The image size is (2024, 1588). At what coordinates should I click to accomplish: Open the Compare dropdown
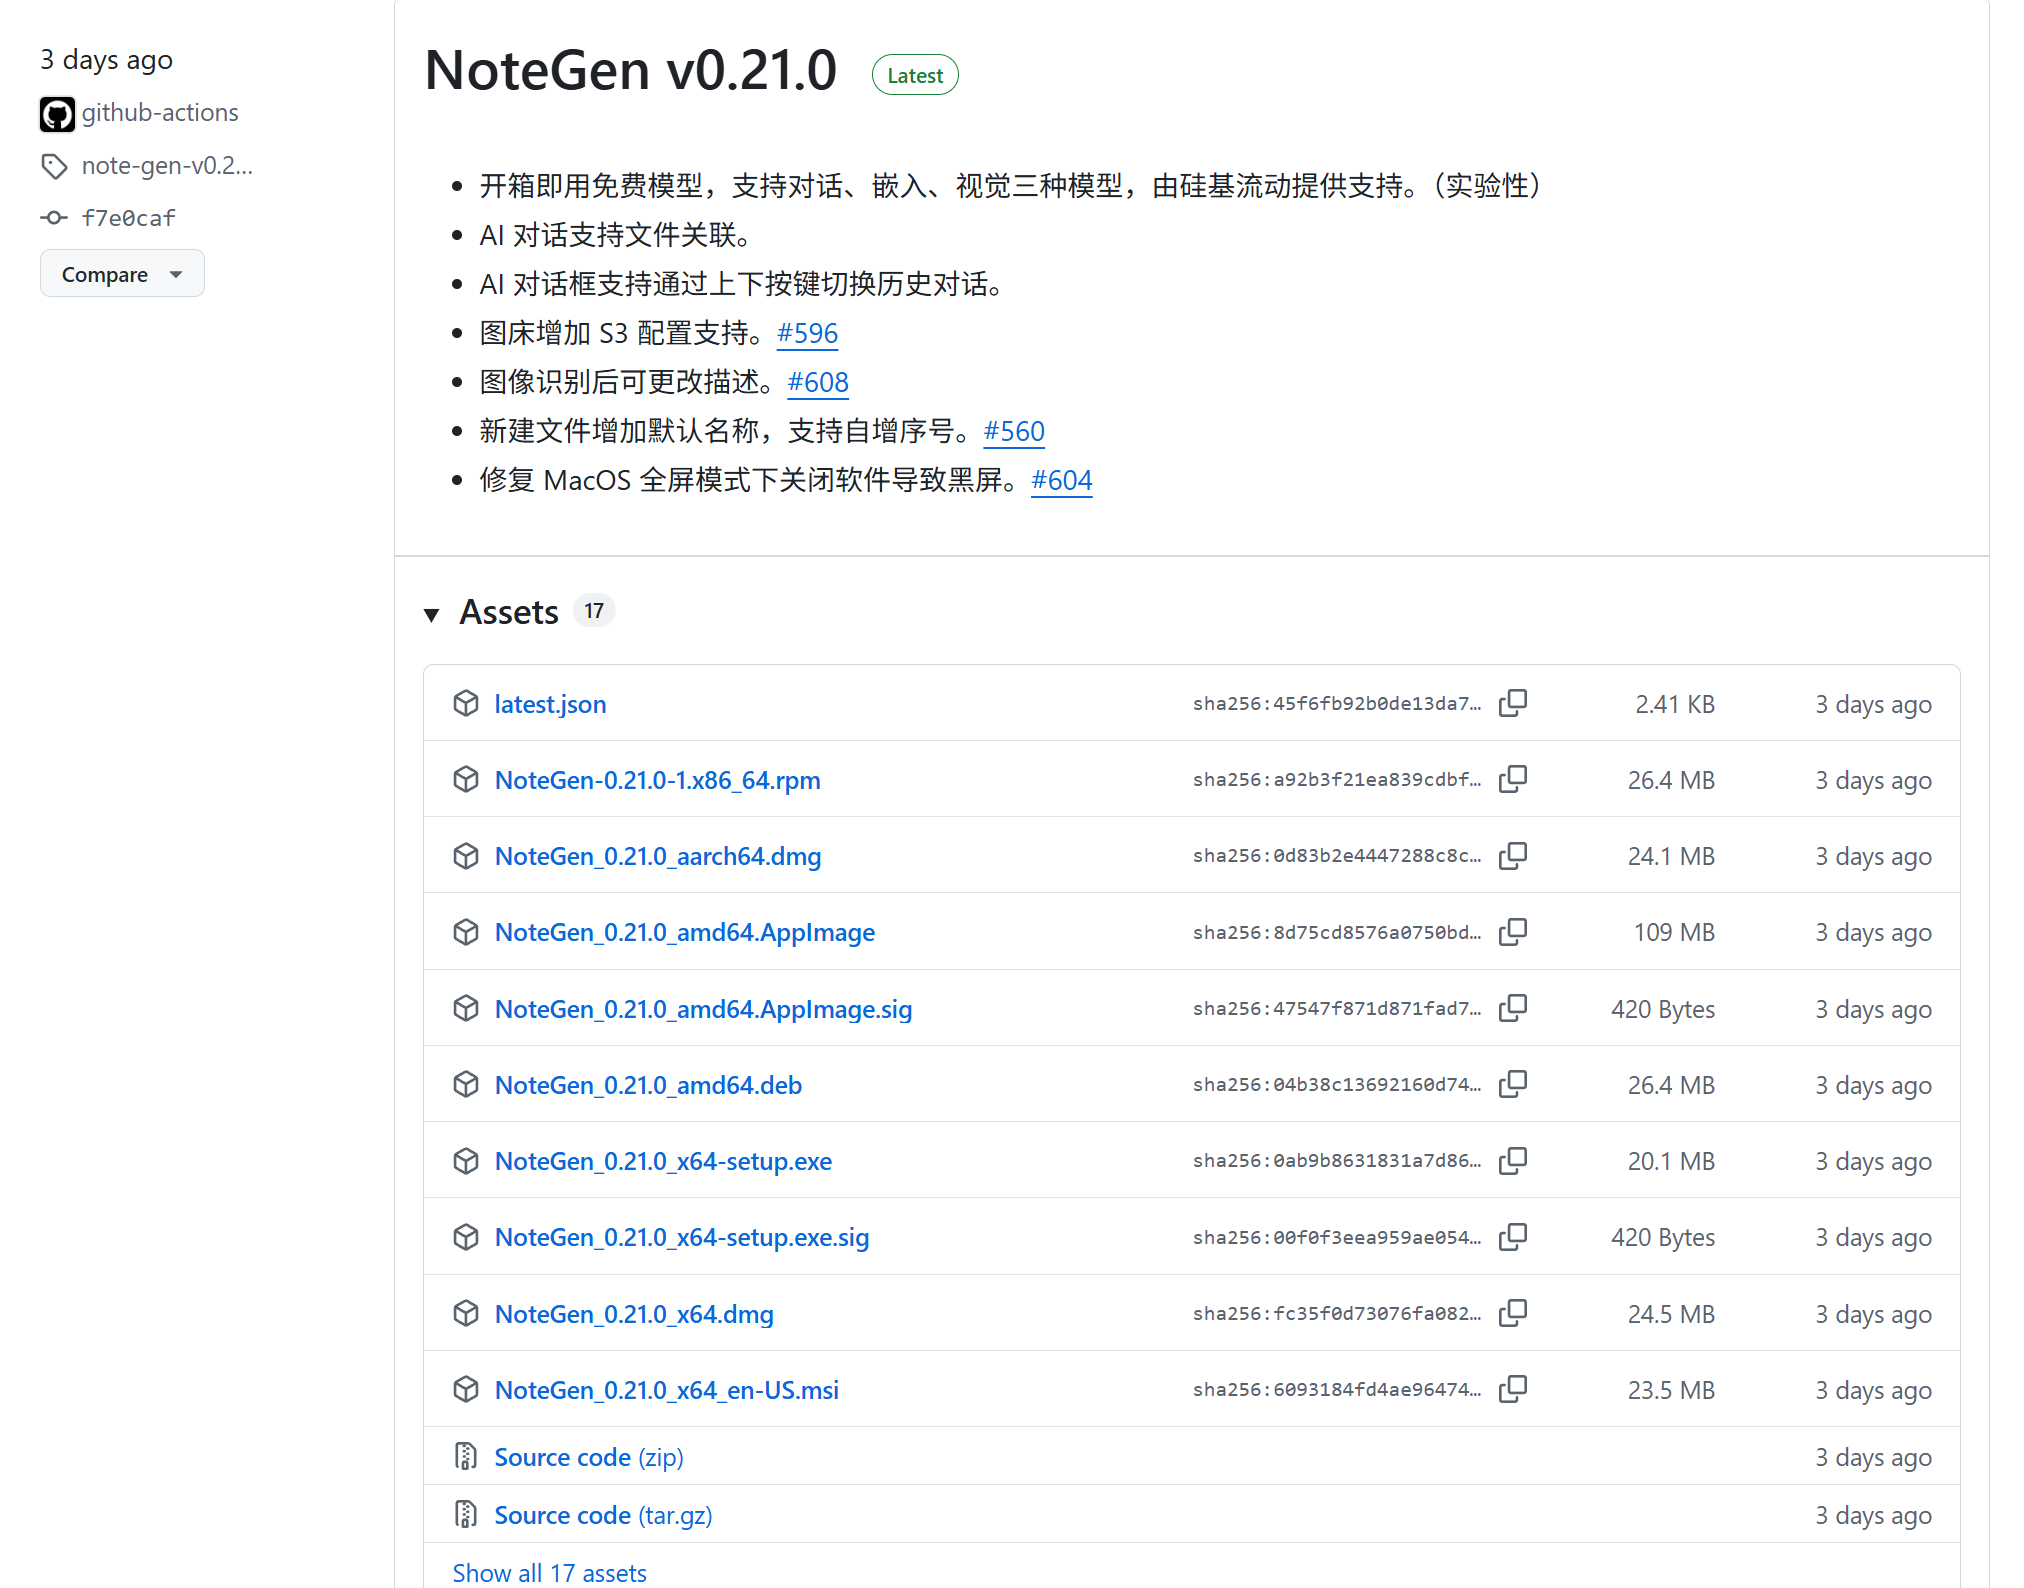tap(122, 274)
